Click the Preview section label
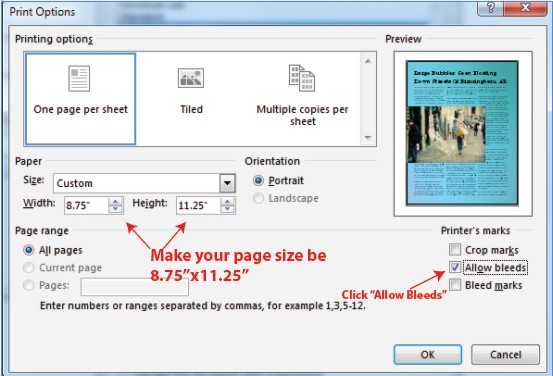Screen dimensions: 553x376 (403, 39)
